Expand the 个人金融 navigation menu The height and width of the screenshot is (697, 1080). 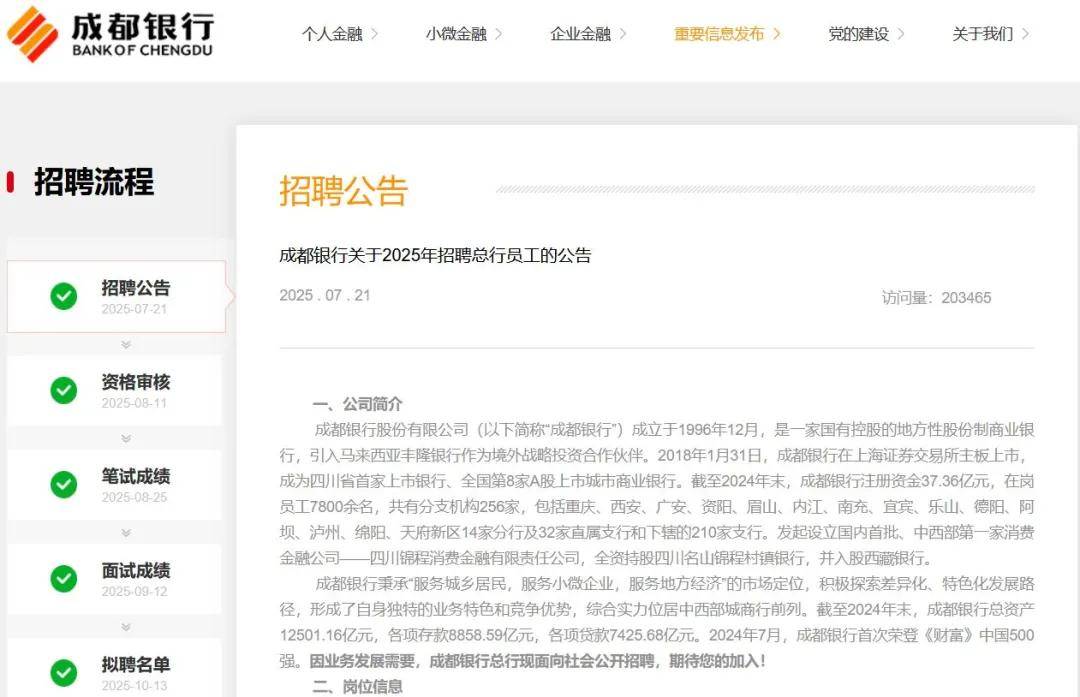(340, 34)
